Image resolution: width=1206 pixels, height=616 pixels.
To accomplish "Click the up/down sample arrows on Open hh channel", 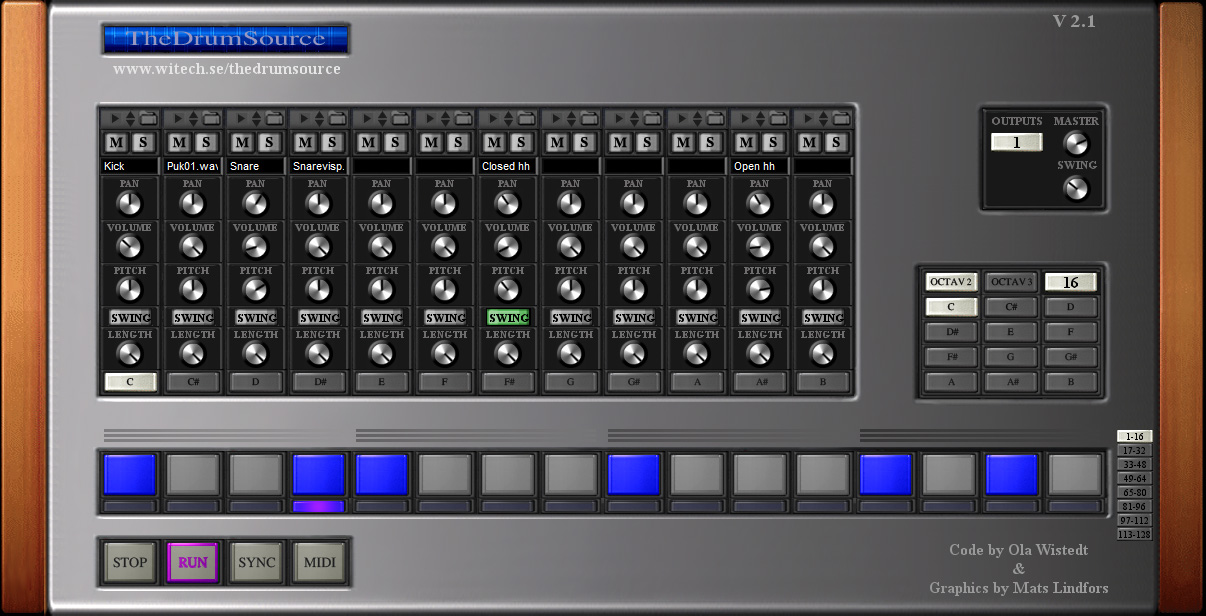I will 760,118.
